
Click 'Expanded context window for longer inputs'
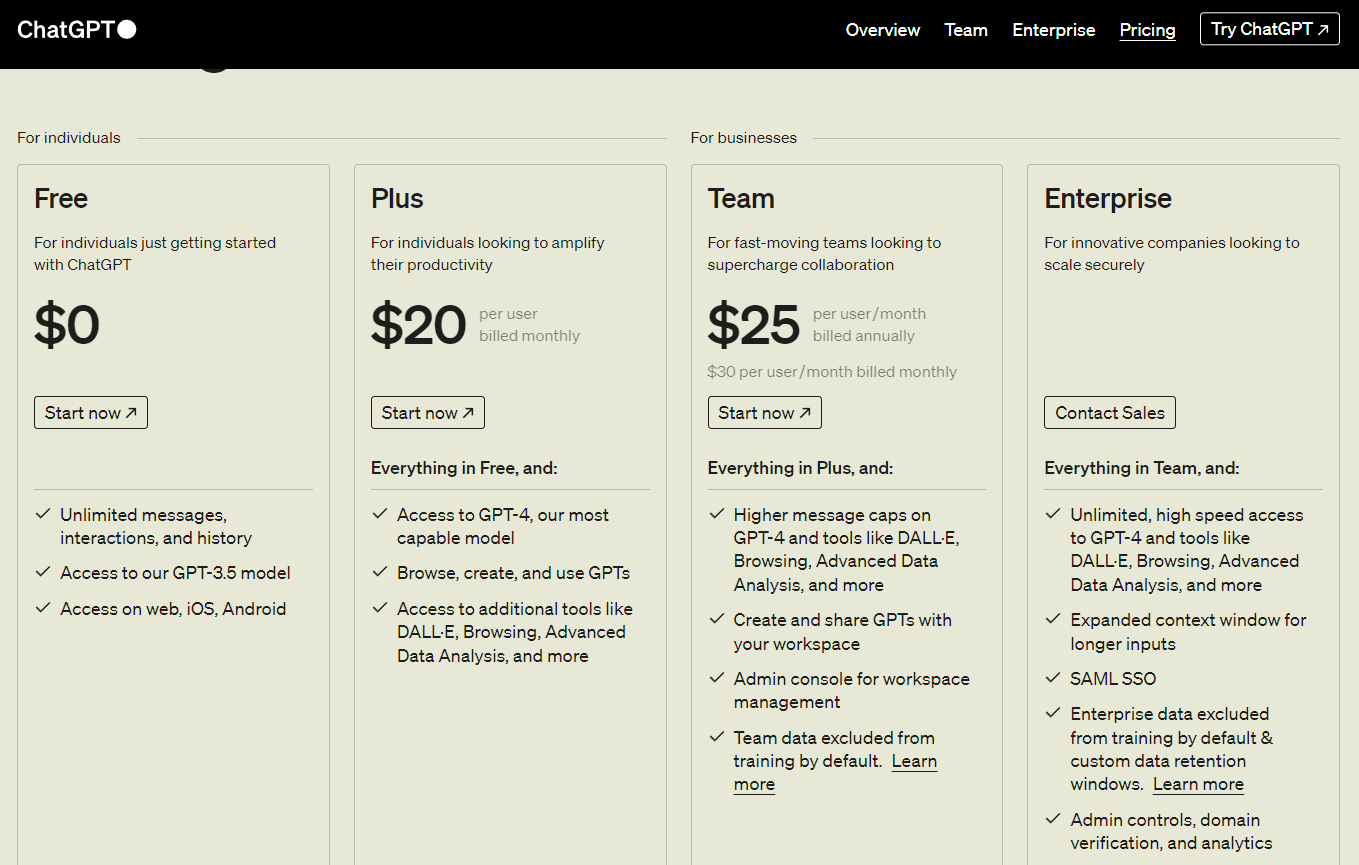pos(1188,631)
